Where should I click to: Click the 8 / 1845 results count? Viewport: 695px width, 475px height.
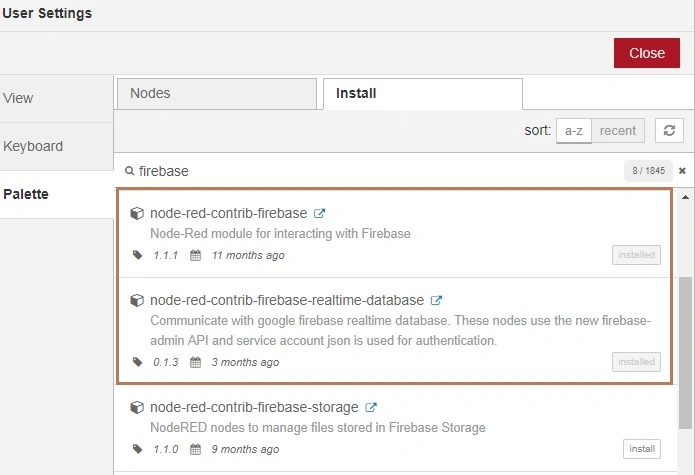pyautogui.click(x=648, y=171)
